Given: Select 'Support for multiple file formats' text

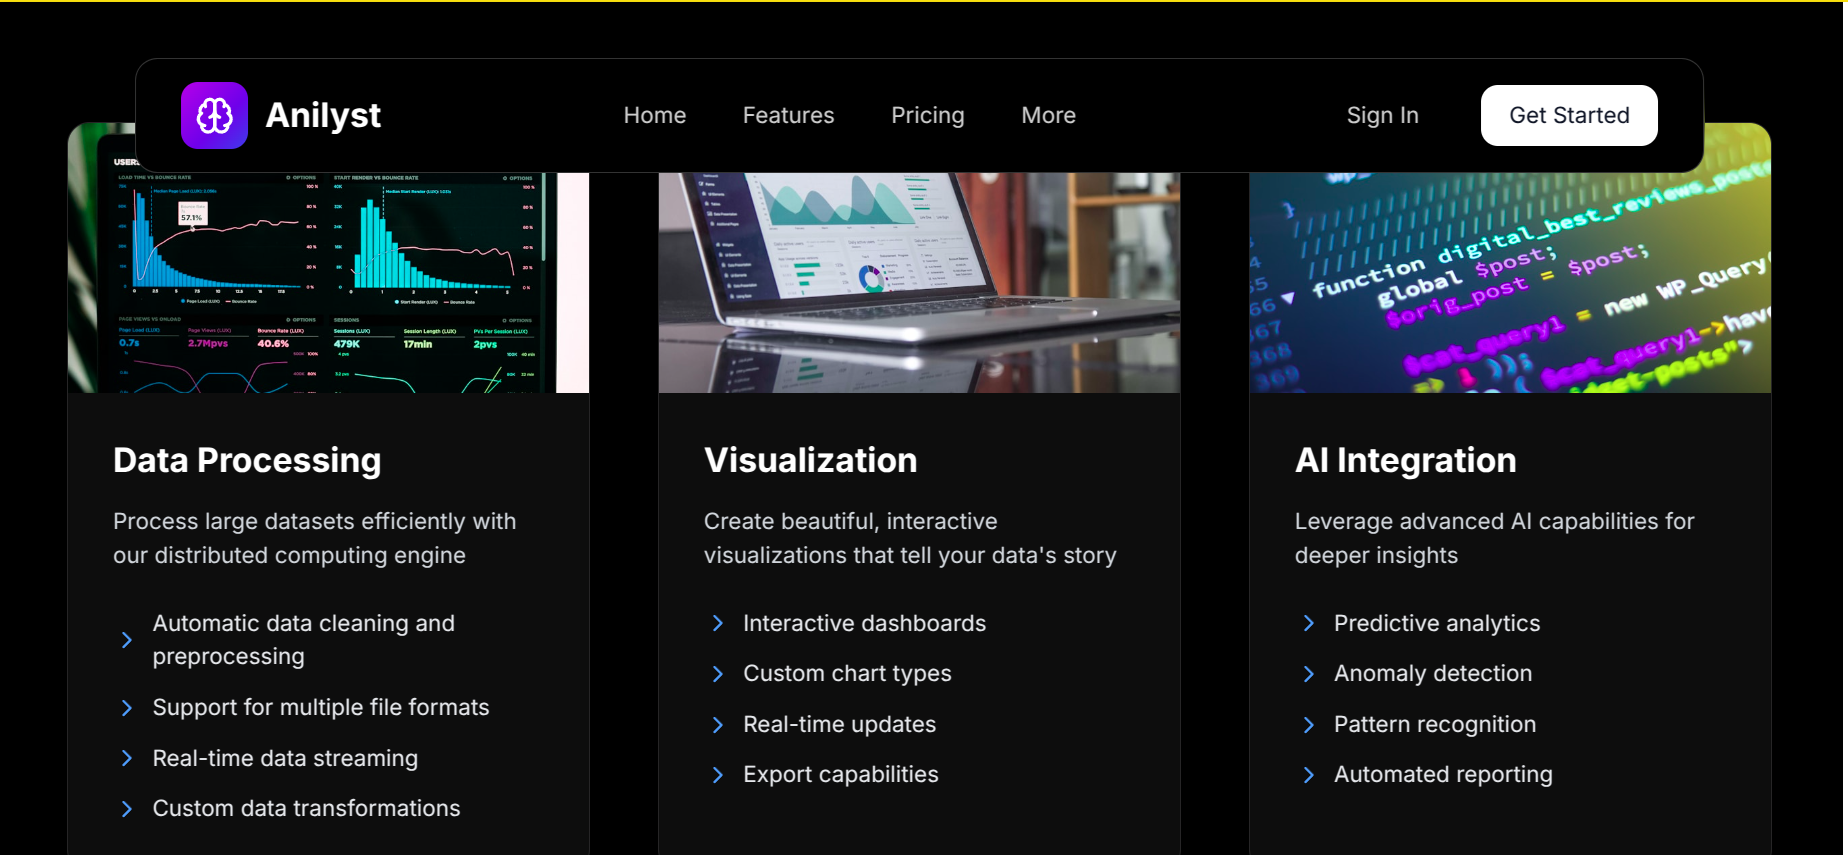Looking at the screenshot, I should [x=321, y=708].
